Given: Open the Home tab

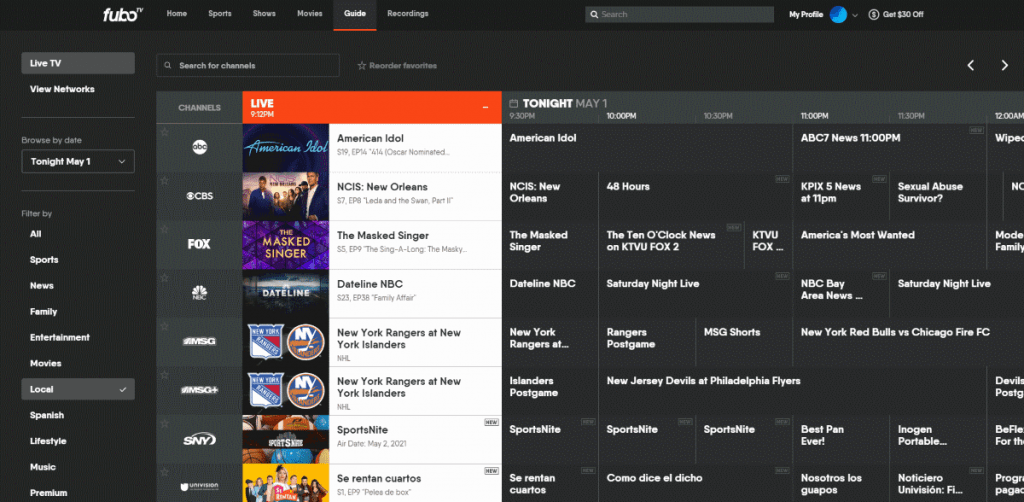Looking at the screenshot, I should click(x=176, y=14).
